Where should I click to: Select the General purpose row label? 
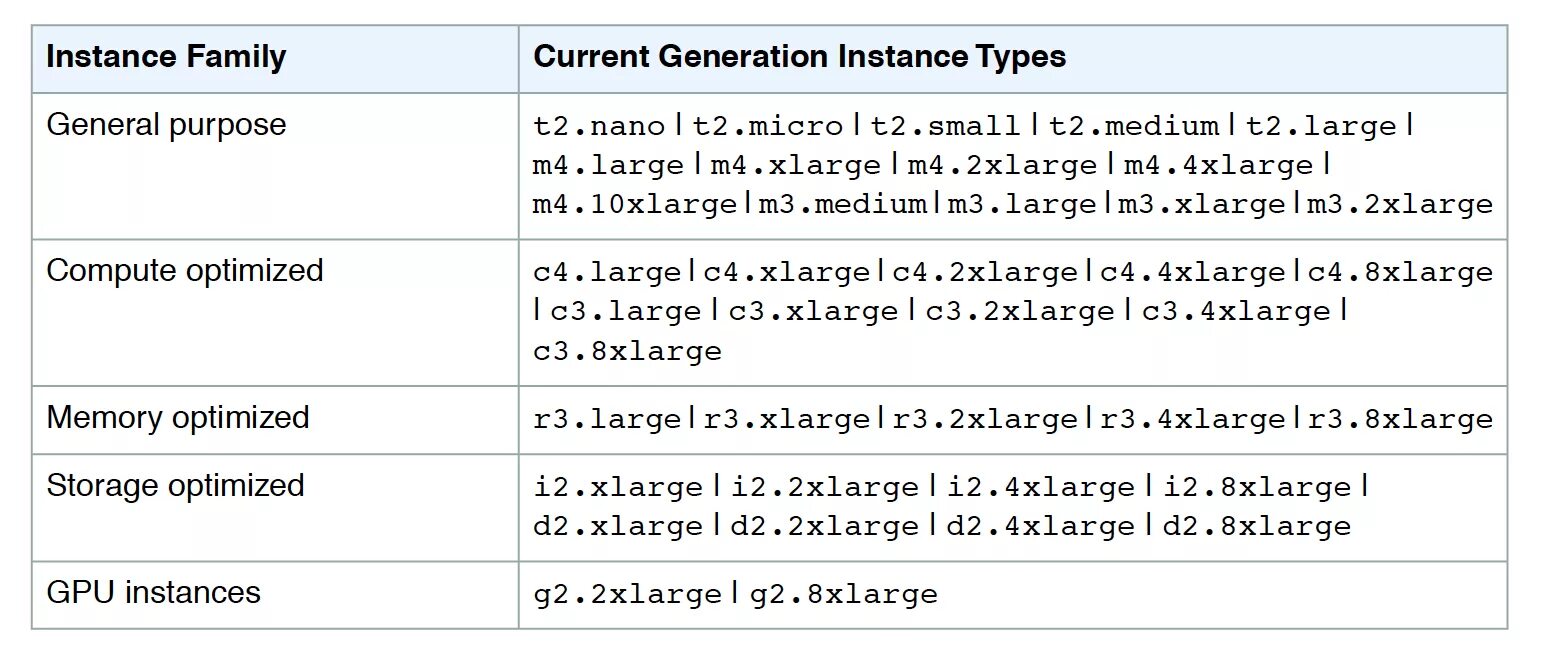tap(166, 126)
